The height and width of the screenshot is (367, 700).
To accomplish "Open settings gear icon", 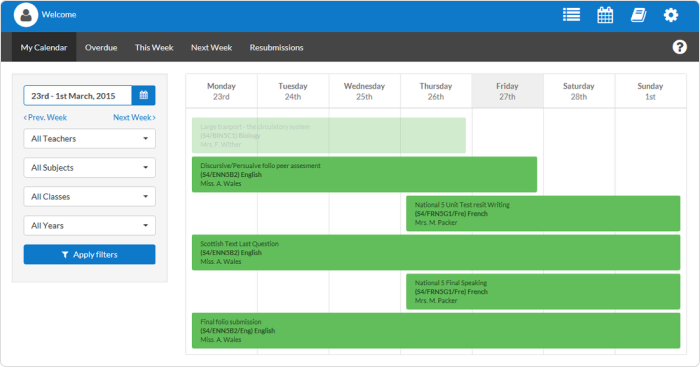I will point(671,15).
